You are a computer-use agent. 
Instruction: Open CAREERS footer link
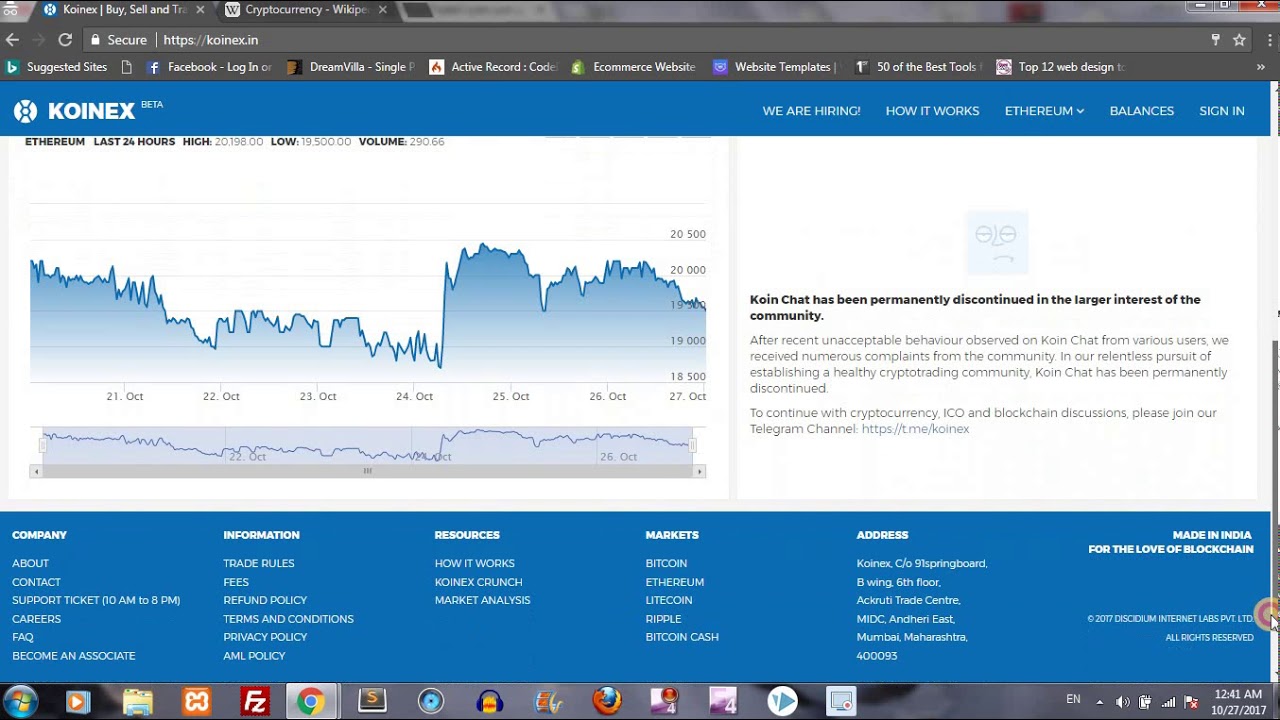[36, 619]
